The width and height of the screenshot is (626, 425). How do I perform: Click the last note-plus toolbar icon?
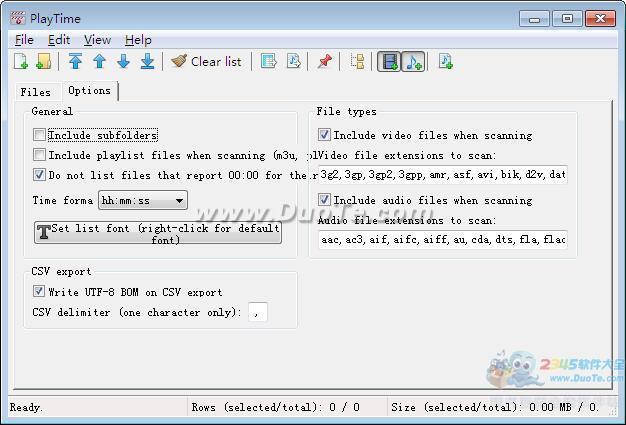point(445,62)
